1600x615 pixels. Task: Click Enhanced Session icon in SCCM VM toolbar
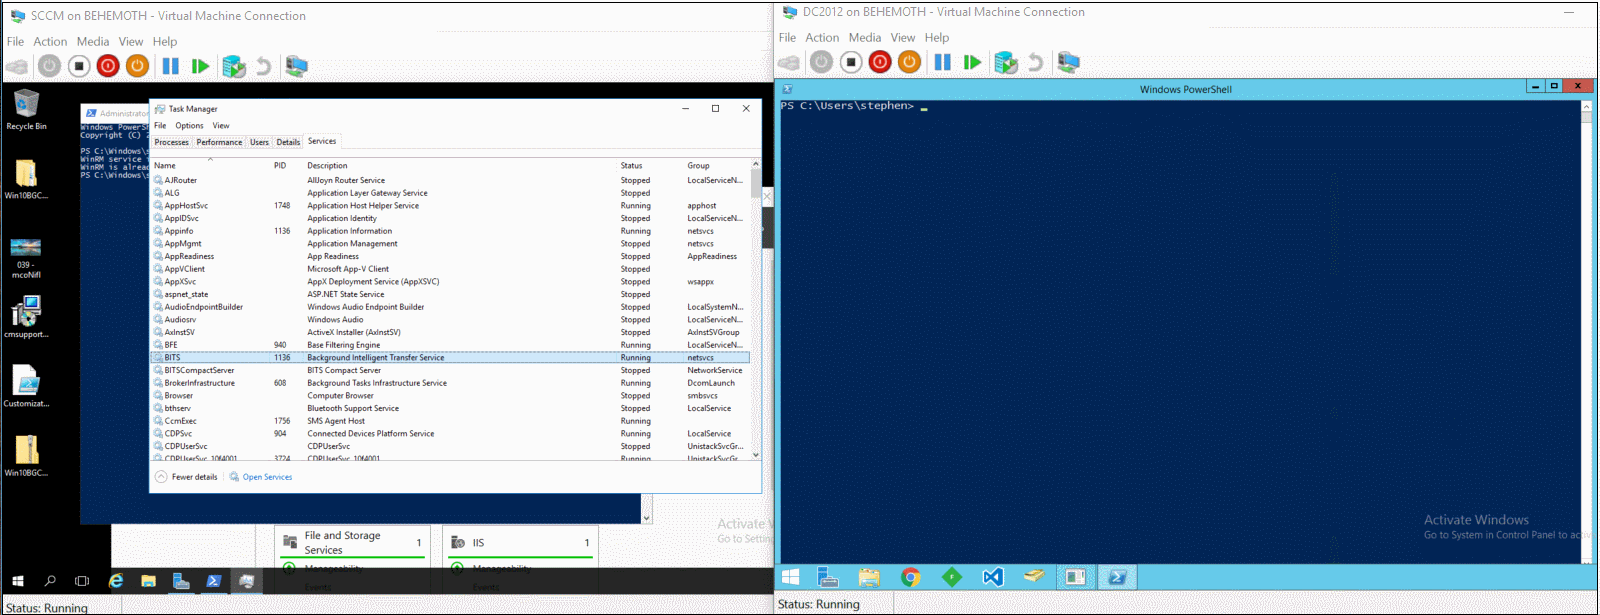[296, 66]
